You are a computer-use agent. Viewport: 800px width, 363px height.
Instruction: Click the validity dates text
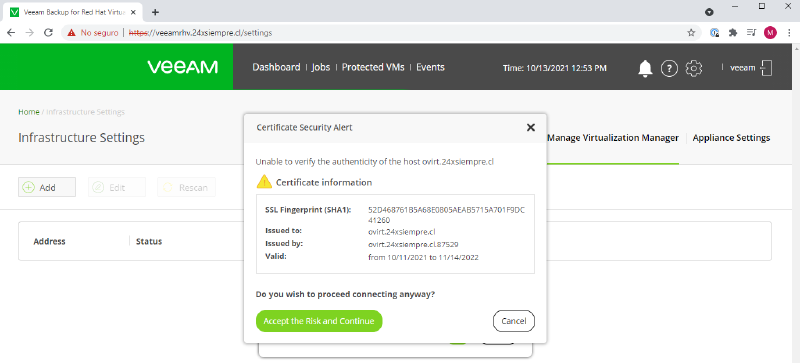(x=423, y=257)
